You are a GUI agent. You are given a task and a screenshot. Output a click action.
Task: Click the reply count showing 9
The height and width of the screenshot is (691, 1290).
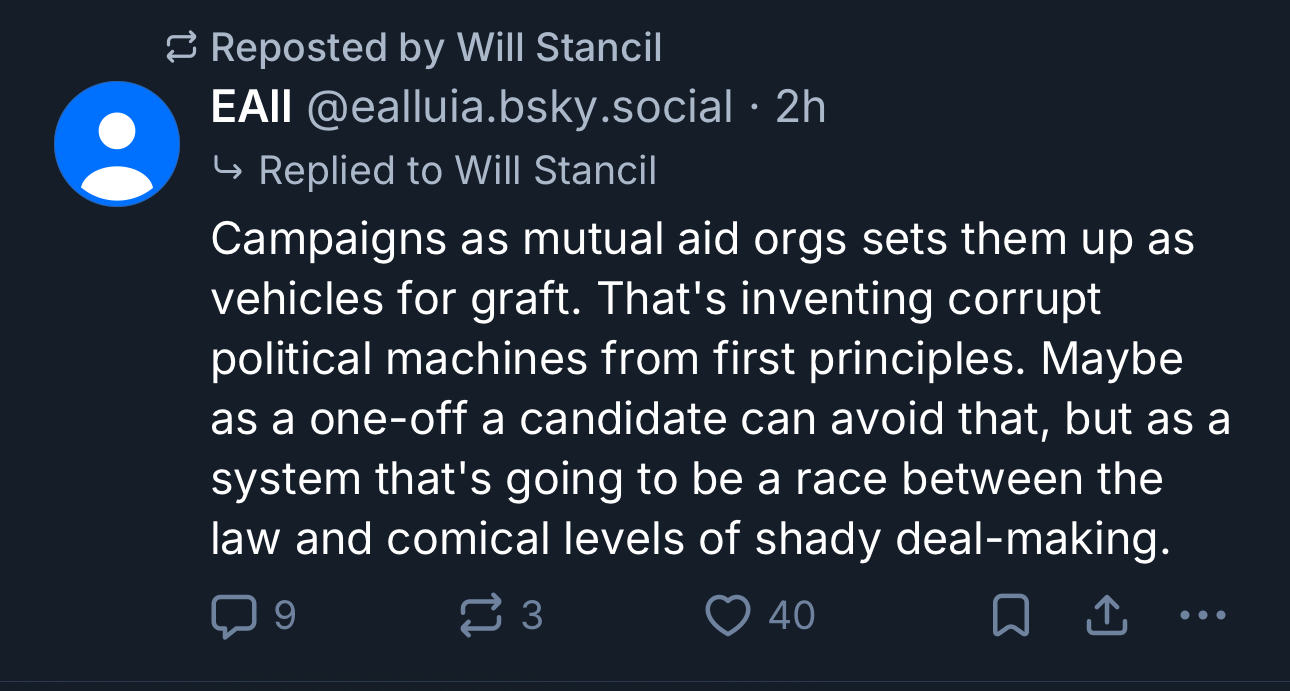(284, 616)
